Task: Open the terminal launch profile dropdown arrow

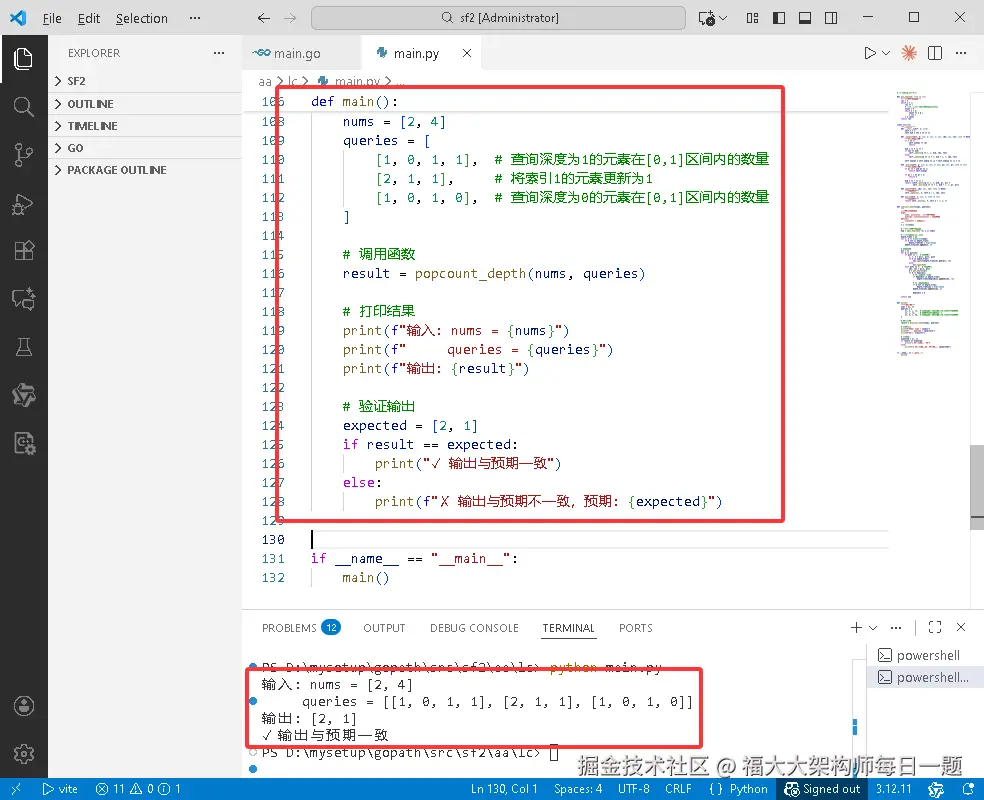Action: coord(873,627)
